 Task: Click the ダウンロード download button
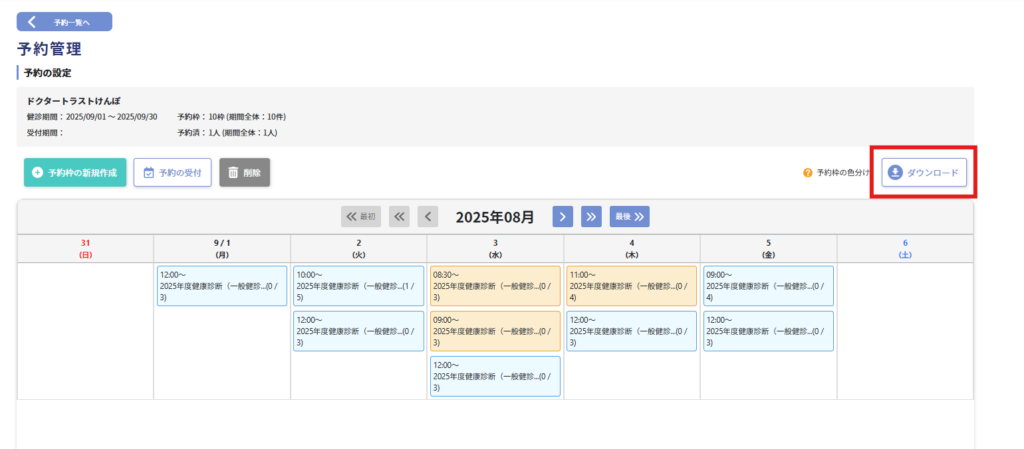924,173
